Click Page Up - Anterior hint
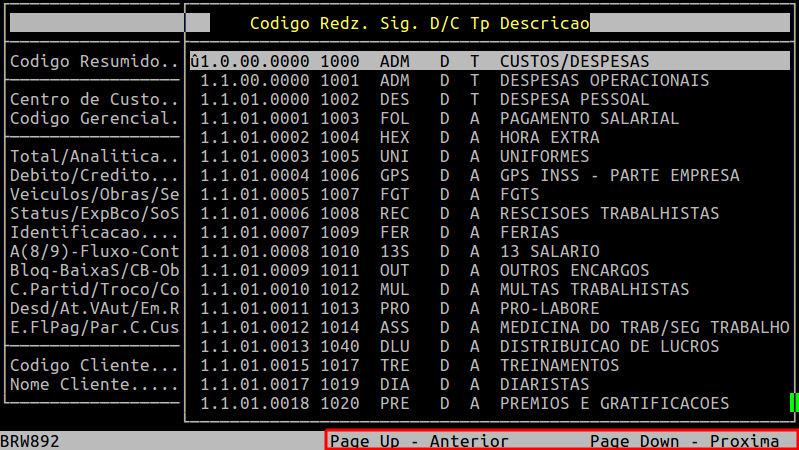Image resolution: width=799 pixels, height=450 pixels. pos(419,441)
